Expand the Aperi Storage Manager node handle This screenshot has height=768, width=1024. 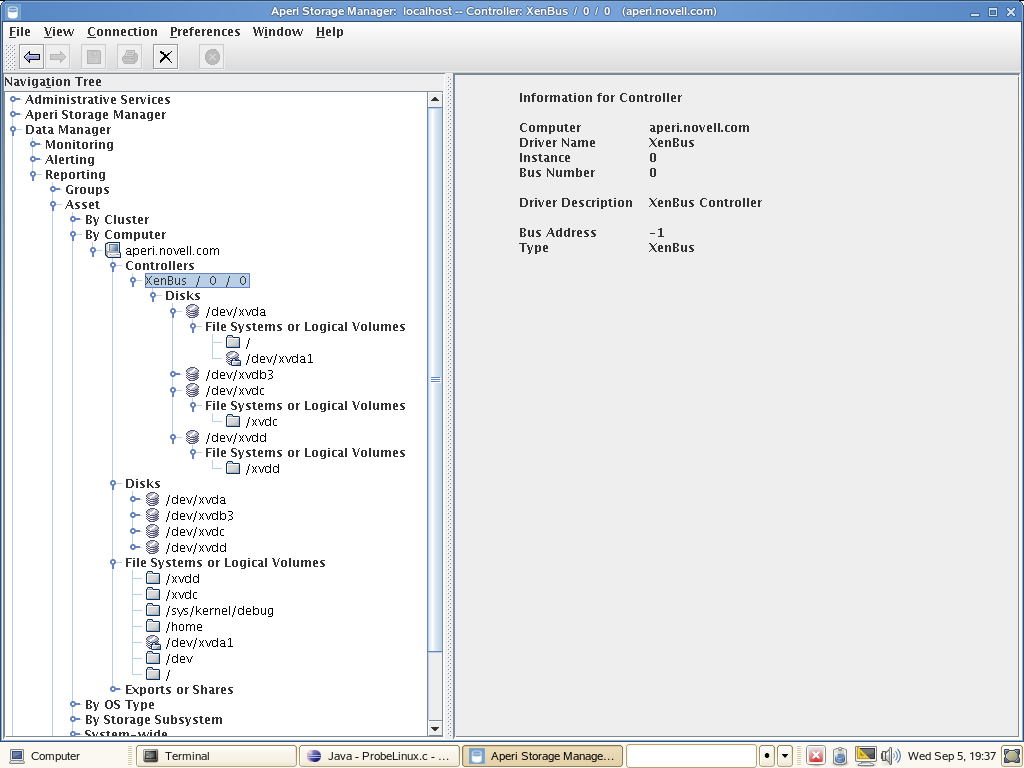tap(14, 114)
